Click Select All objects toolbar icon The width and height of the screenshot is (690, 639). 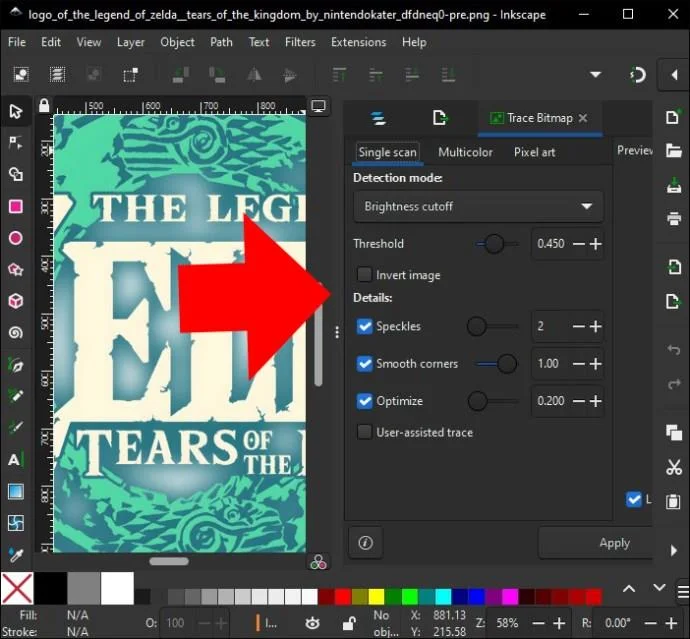(x=21, y=74)
